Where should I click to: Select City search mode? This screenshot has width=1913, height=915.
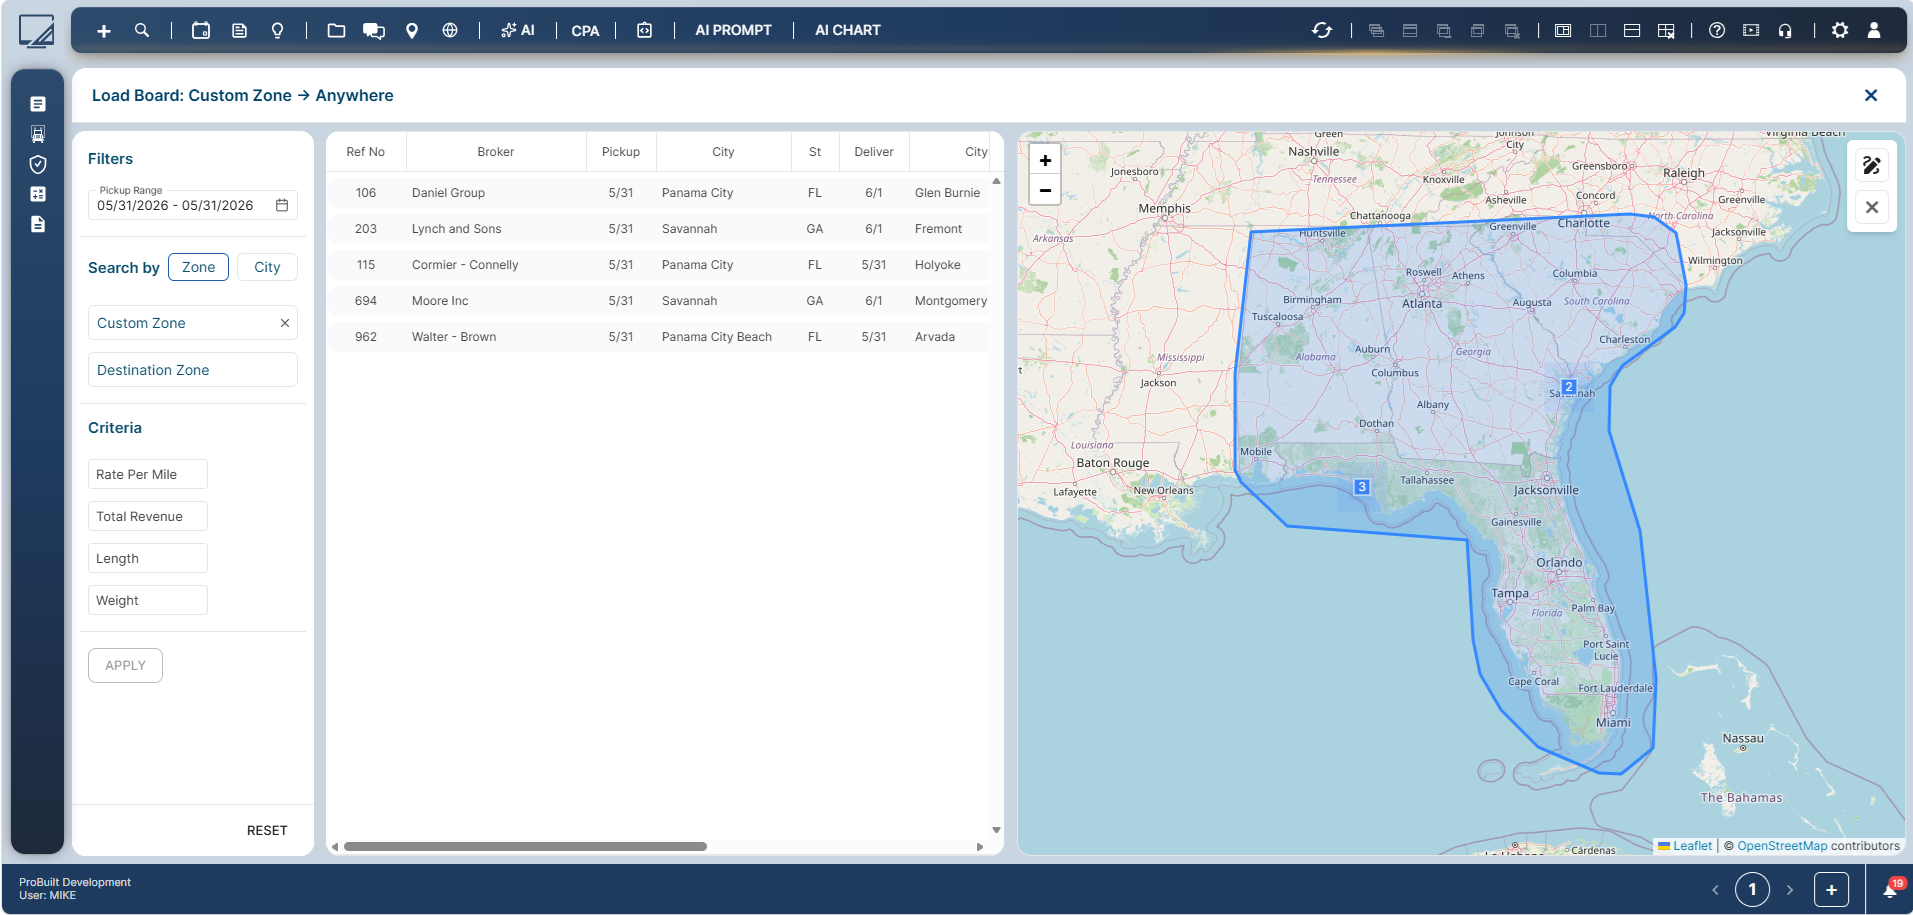[267, 267]
